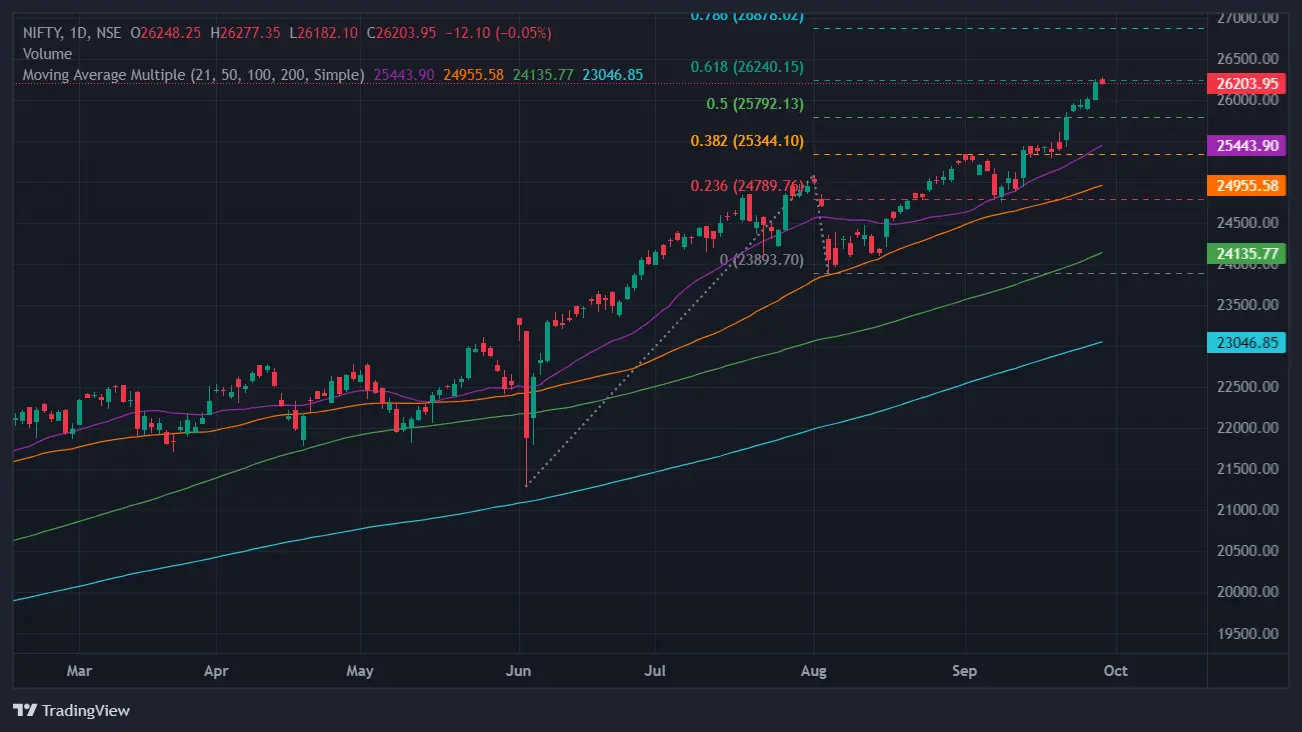Screen dimensions: 1302x732
Task: Click purple 25443.90 value in indicator legend
Action: coord(402,74)
